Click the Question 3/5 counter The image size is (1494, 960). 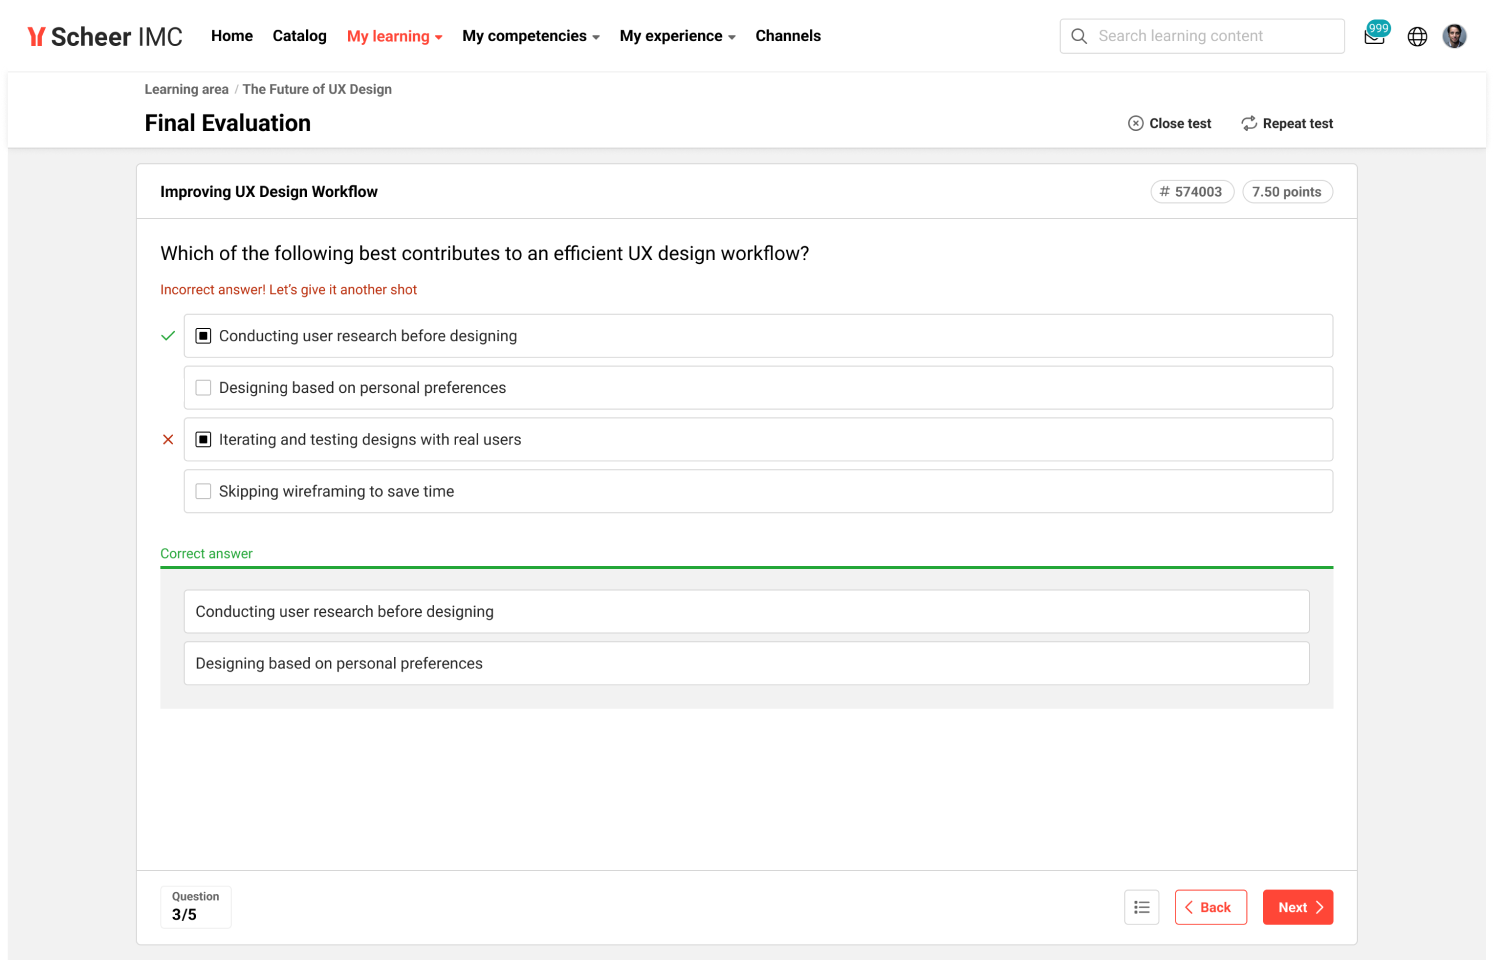196,907
